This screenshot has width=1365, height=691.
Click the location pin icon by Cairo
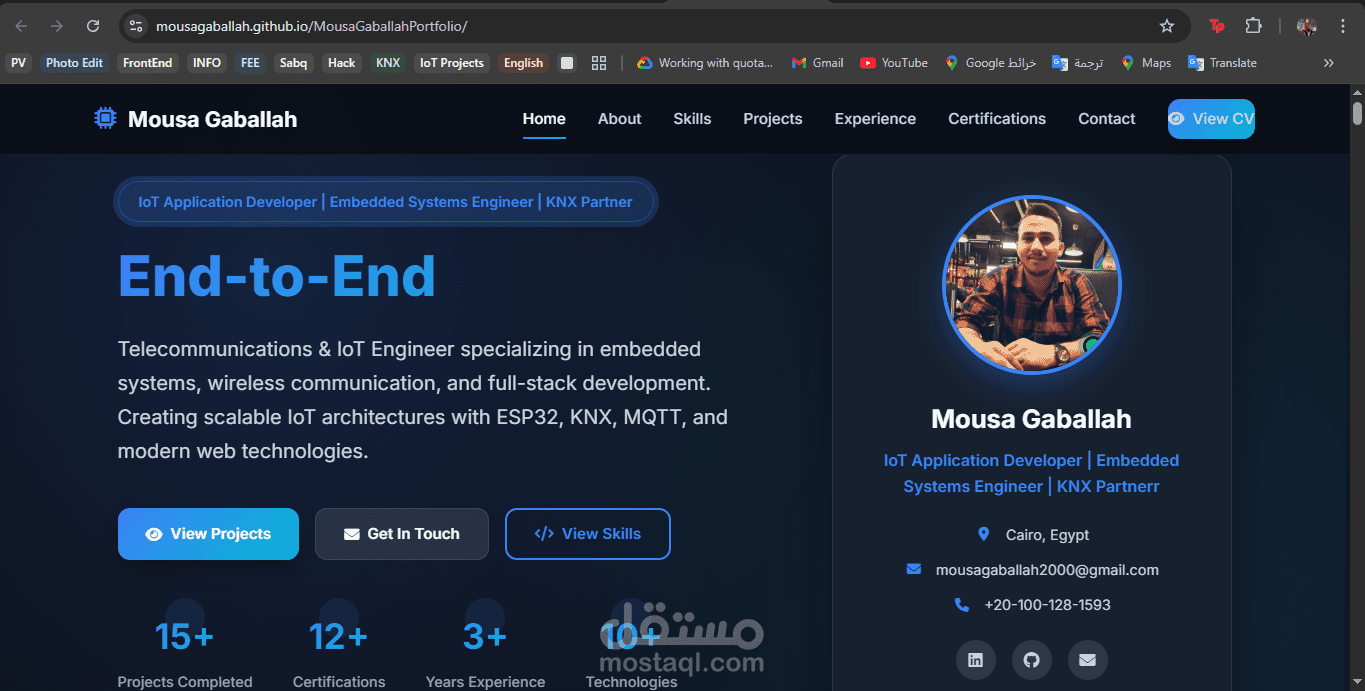coord(983,534)
